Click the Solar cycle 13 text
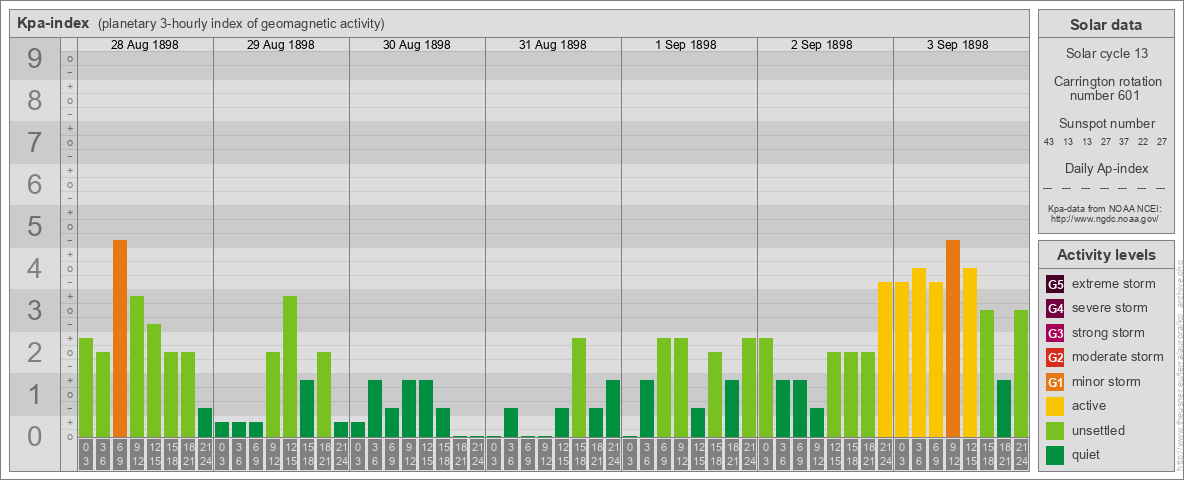 pyautogui.click(x=1106, y=54)
